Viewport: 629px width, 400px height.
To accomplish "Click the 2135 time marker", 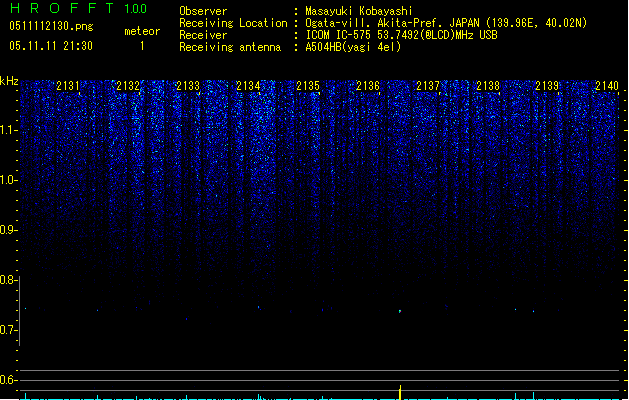I will click(308, 86).
